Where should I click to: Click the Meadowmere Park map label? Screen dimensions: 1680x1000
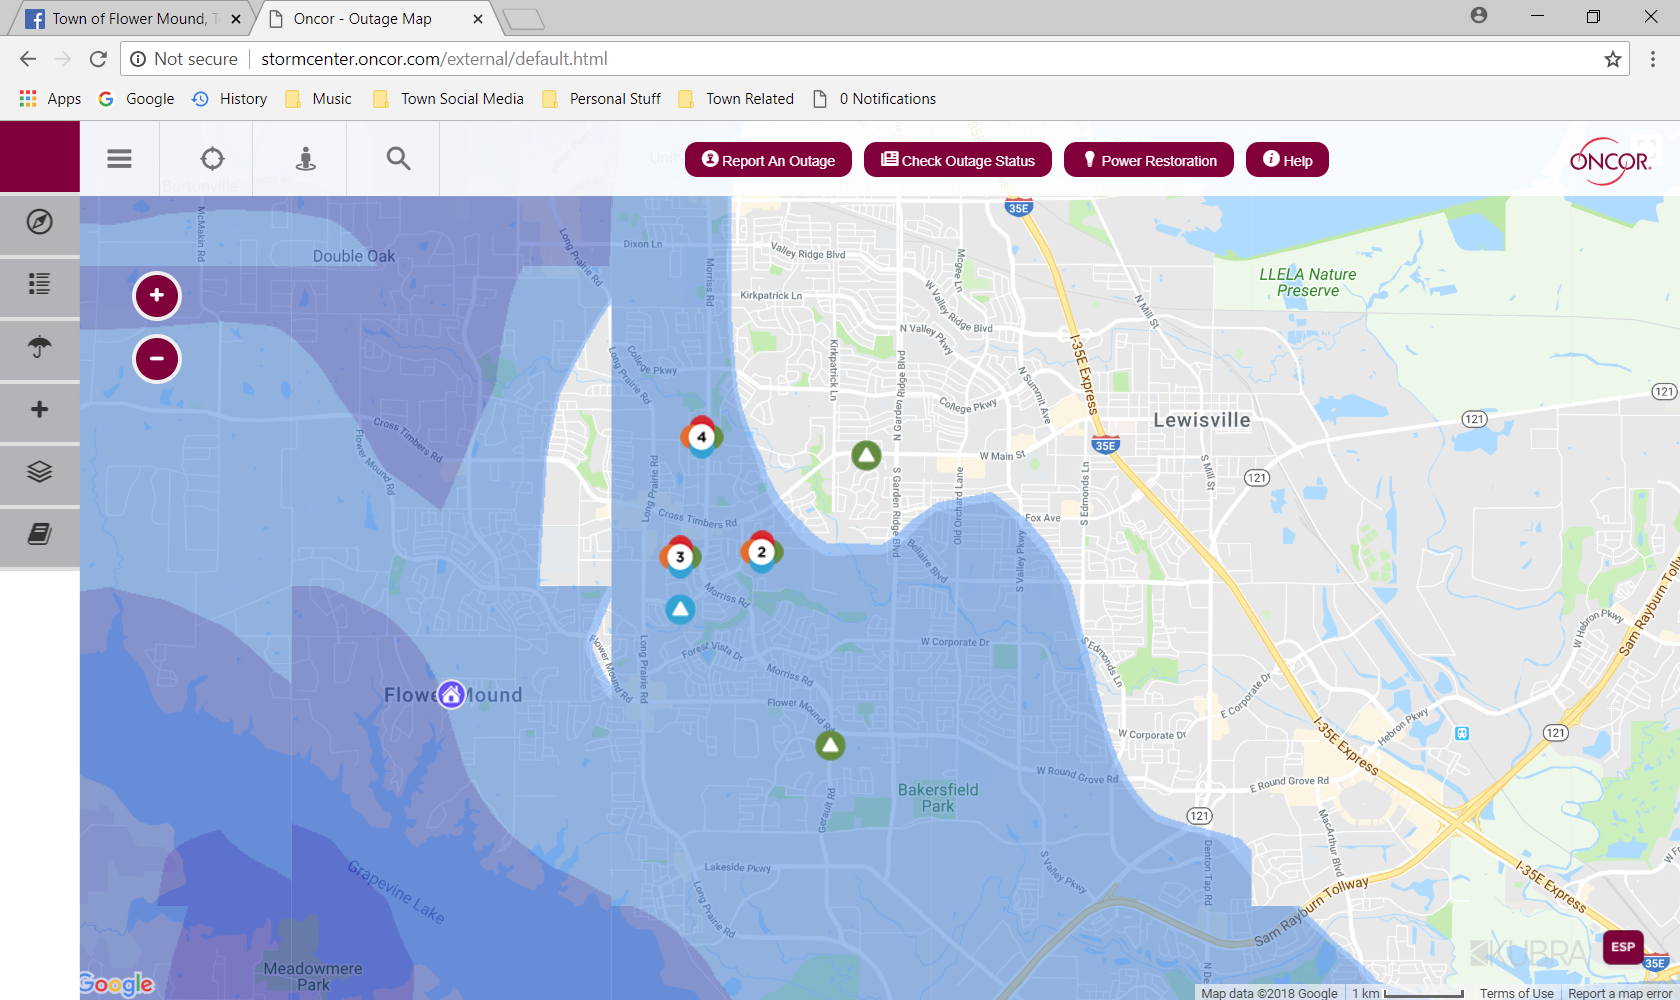(313, 977)
